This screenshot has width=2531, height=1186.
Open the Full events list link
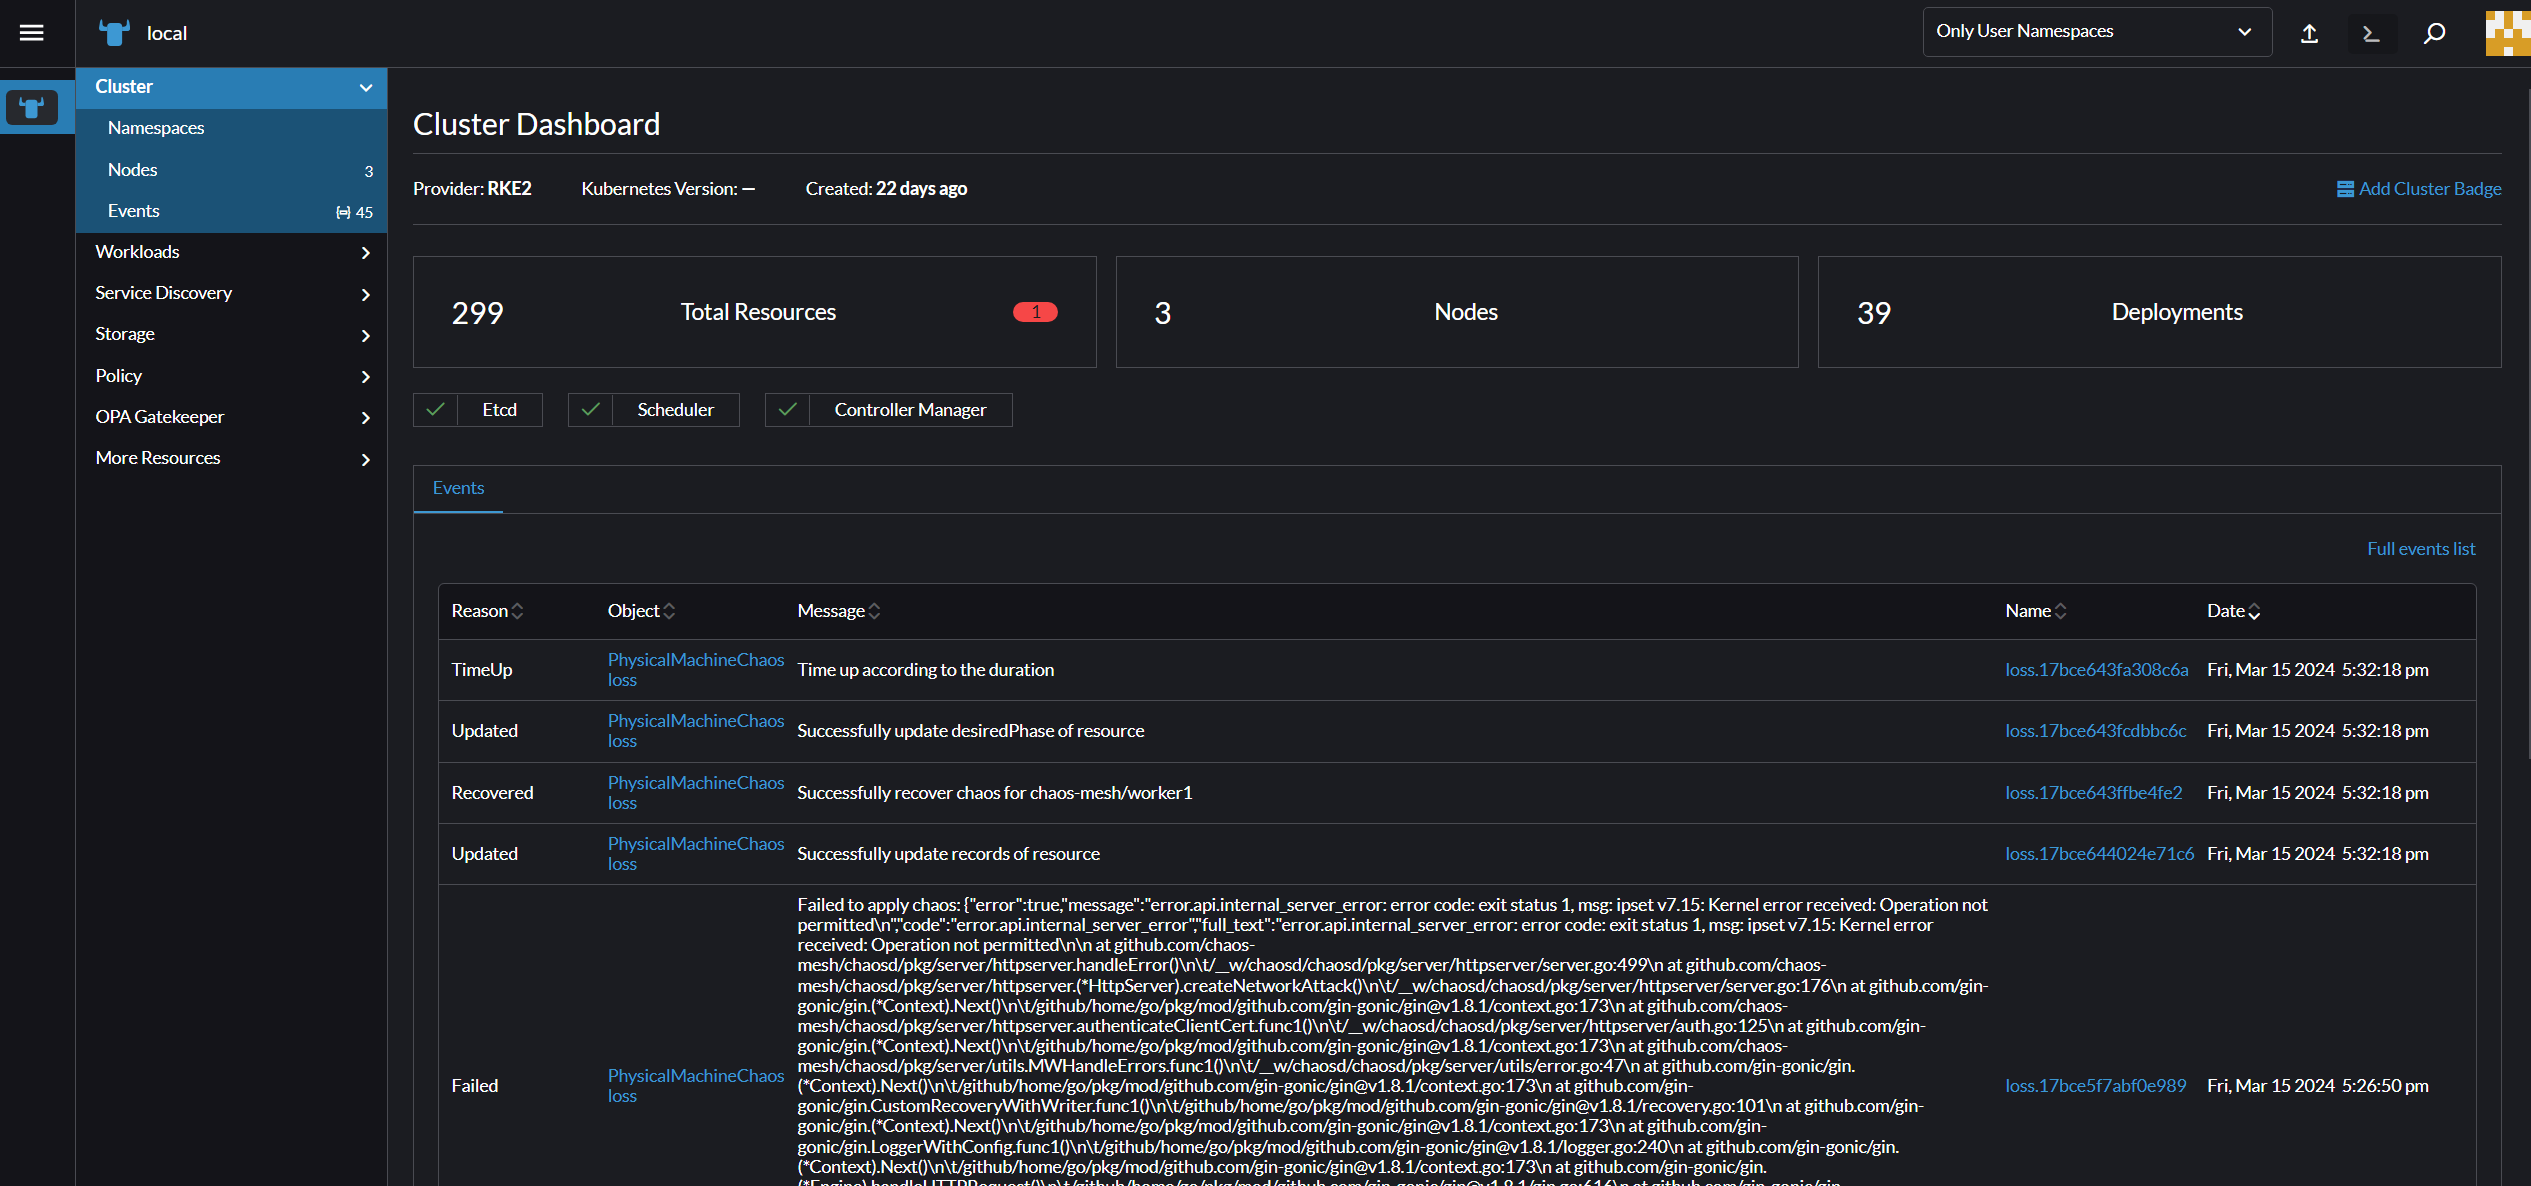(2420, 549)
